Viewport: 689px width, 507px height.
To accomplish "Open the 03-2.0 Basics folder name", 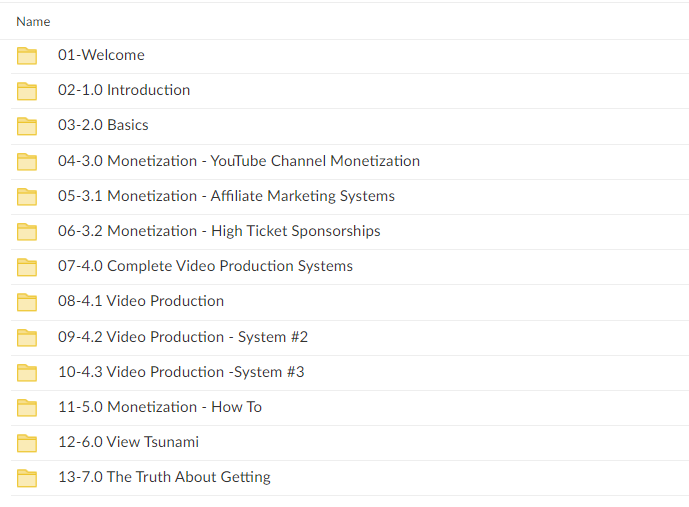I will (103, 125).
